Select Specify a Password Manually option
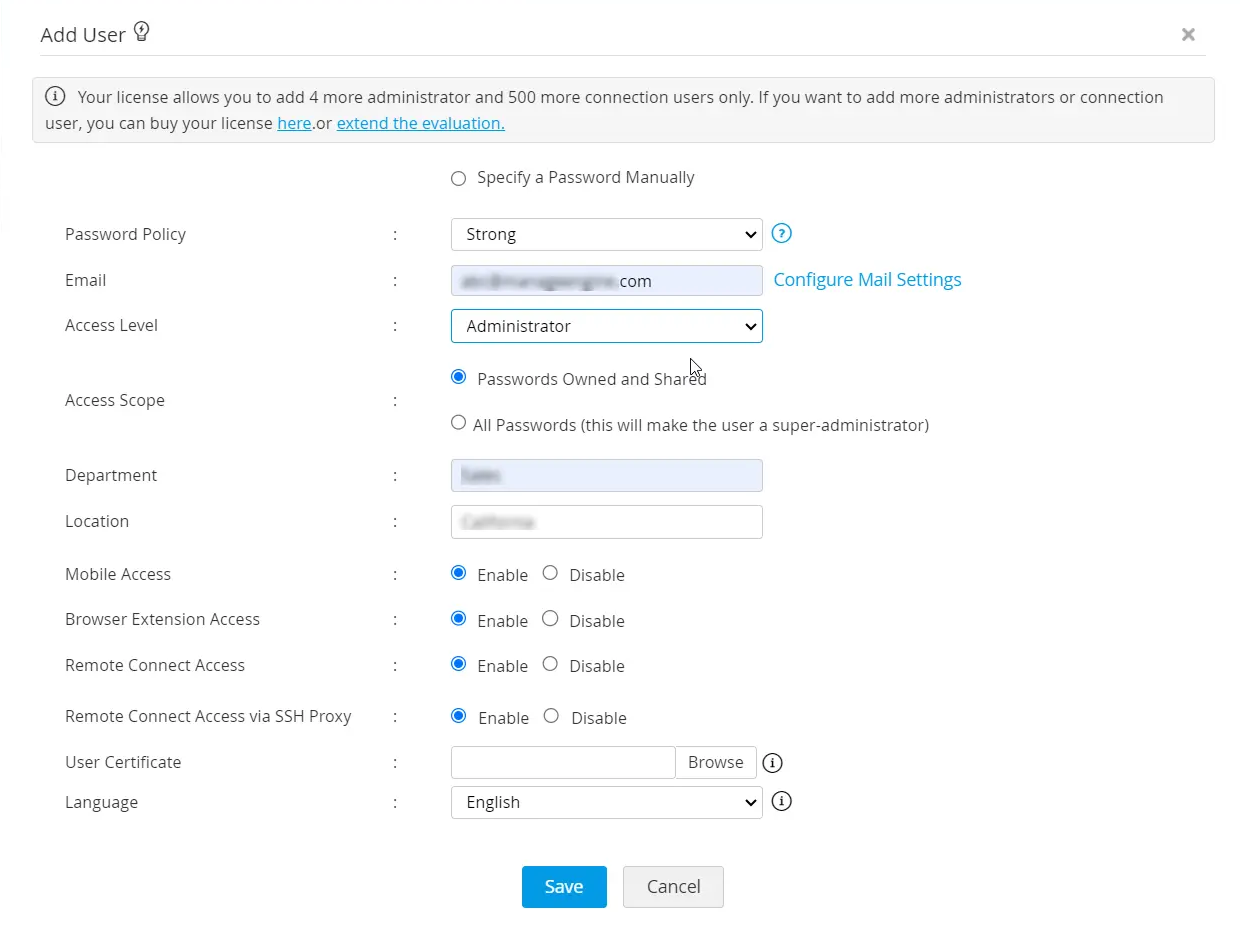 coord(458,178)
